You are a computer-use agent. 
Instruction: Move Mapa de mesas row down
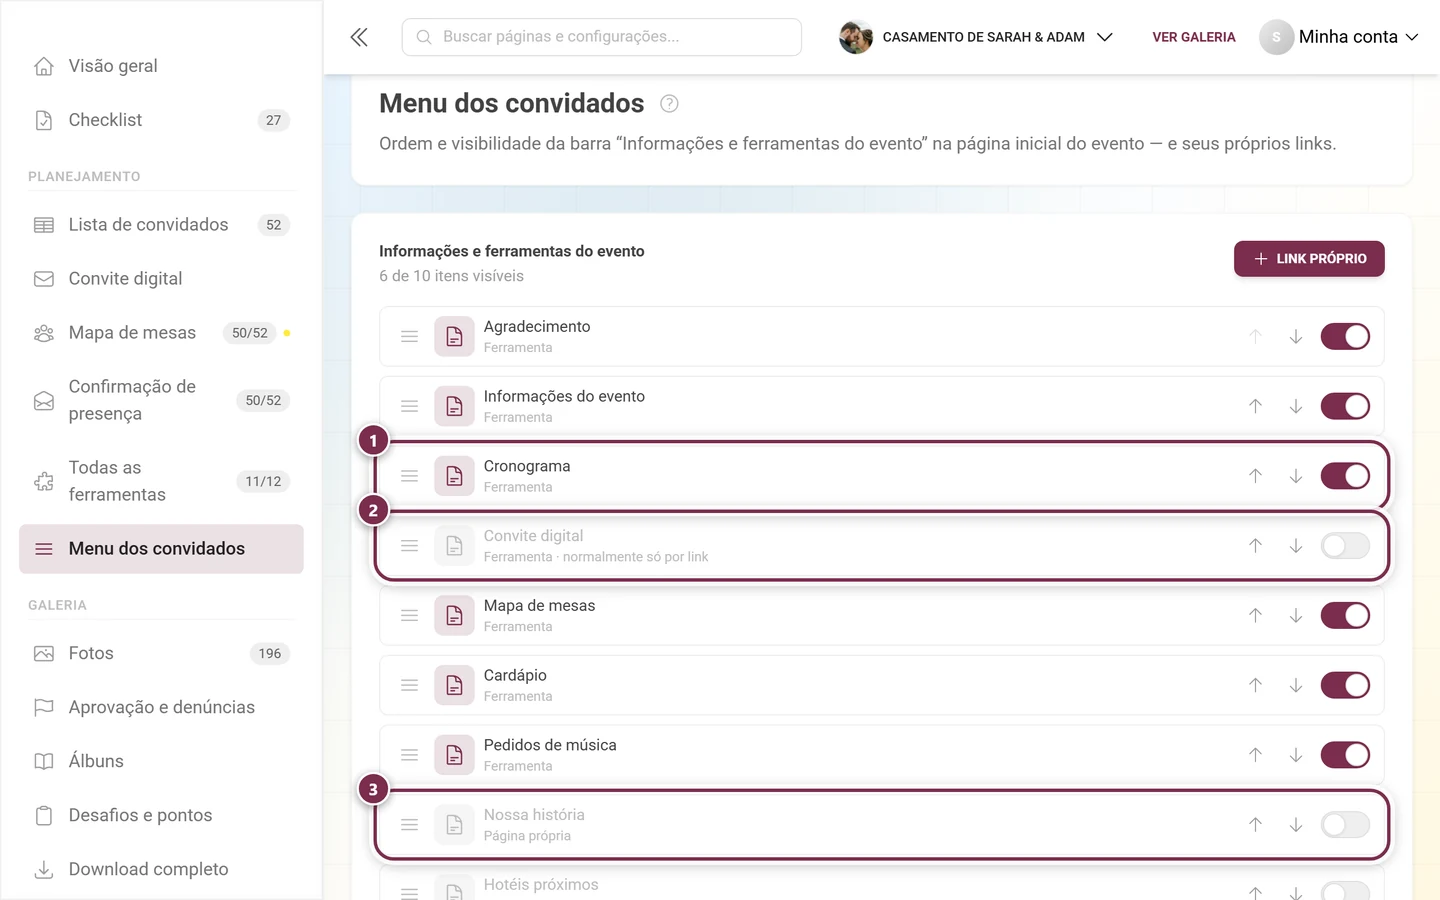[x=1296, y=616]
